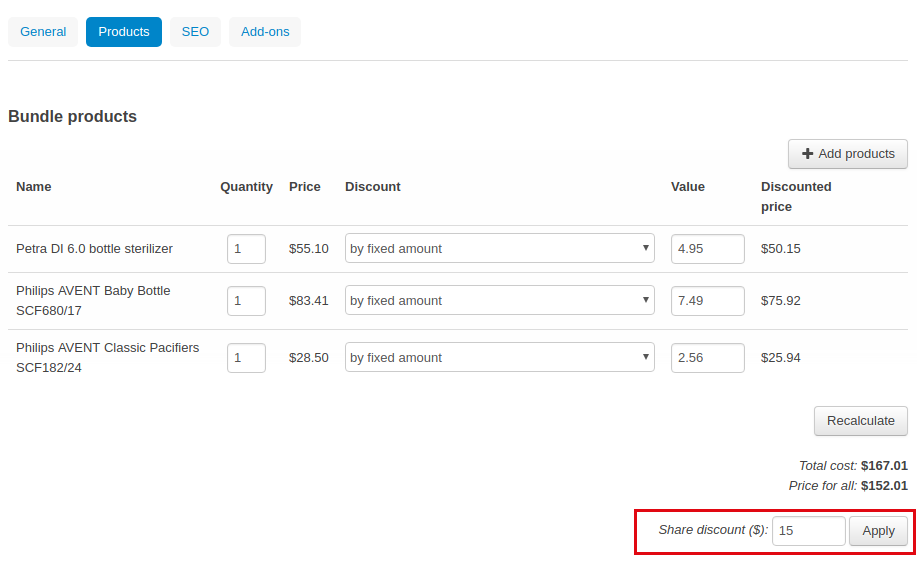
Task: Expand discount type dropdown for Petra sterilizer
Action: [499, 249]
